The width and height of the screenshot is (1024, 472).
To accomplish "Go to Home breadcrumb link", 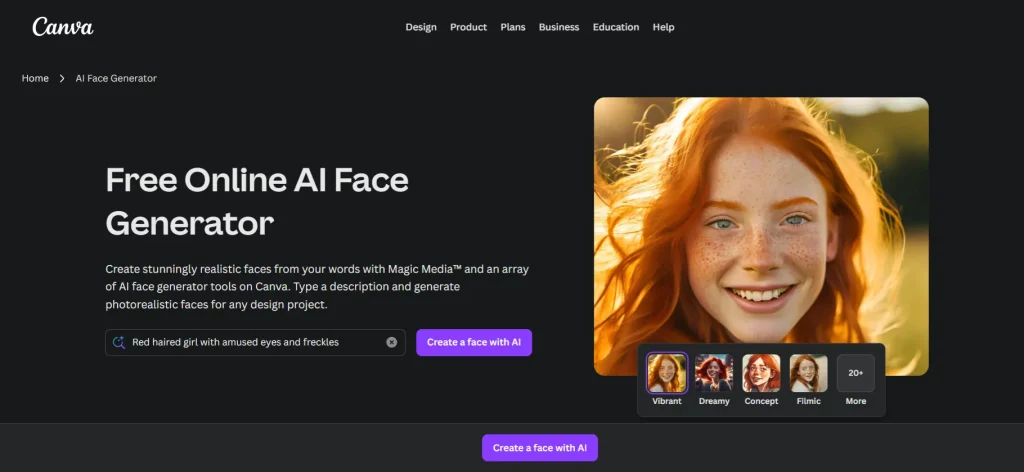I will (x=35, y=78).
